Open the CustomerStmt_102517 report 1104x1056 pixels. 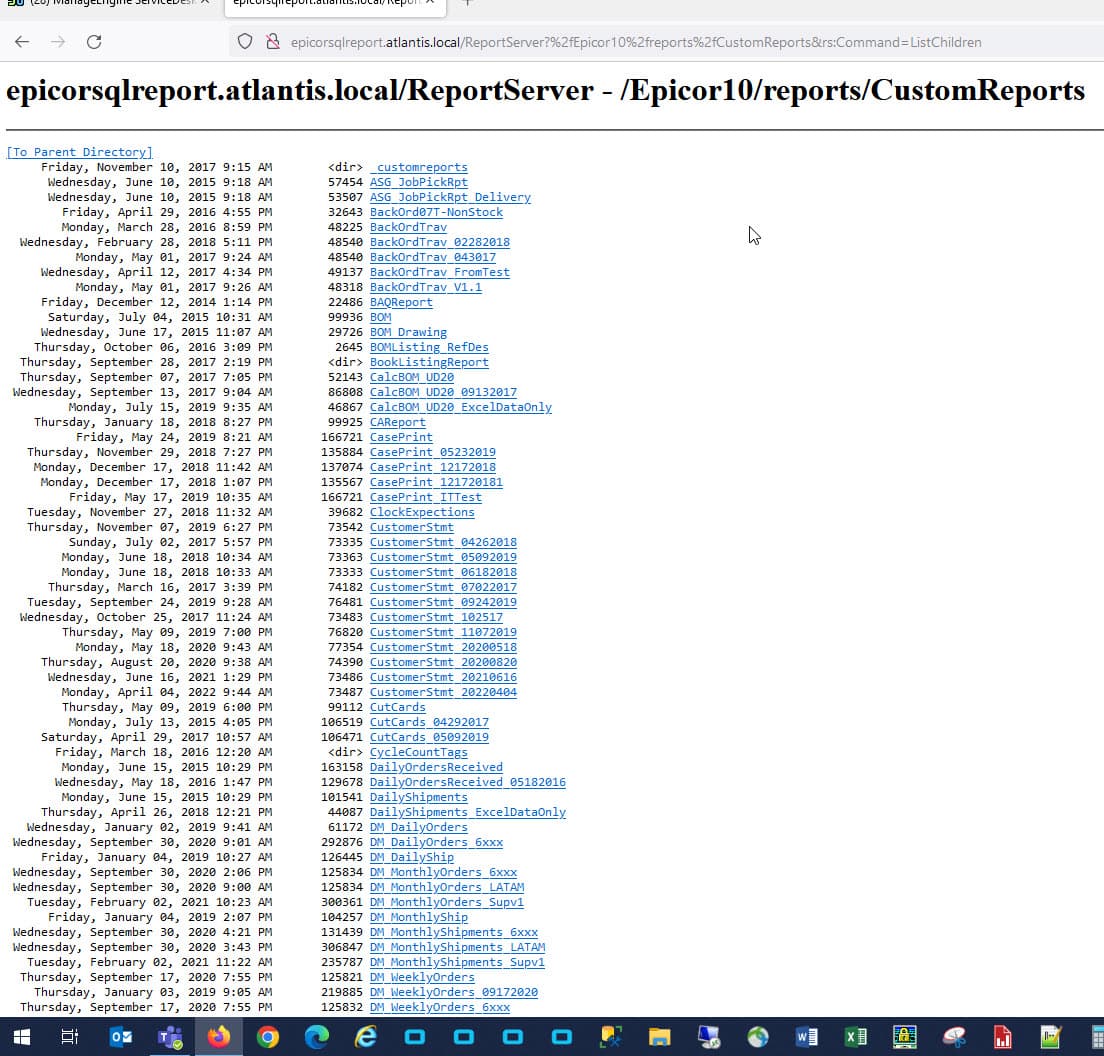click(x=437, y=617)
